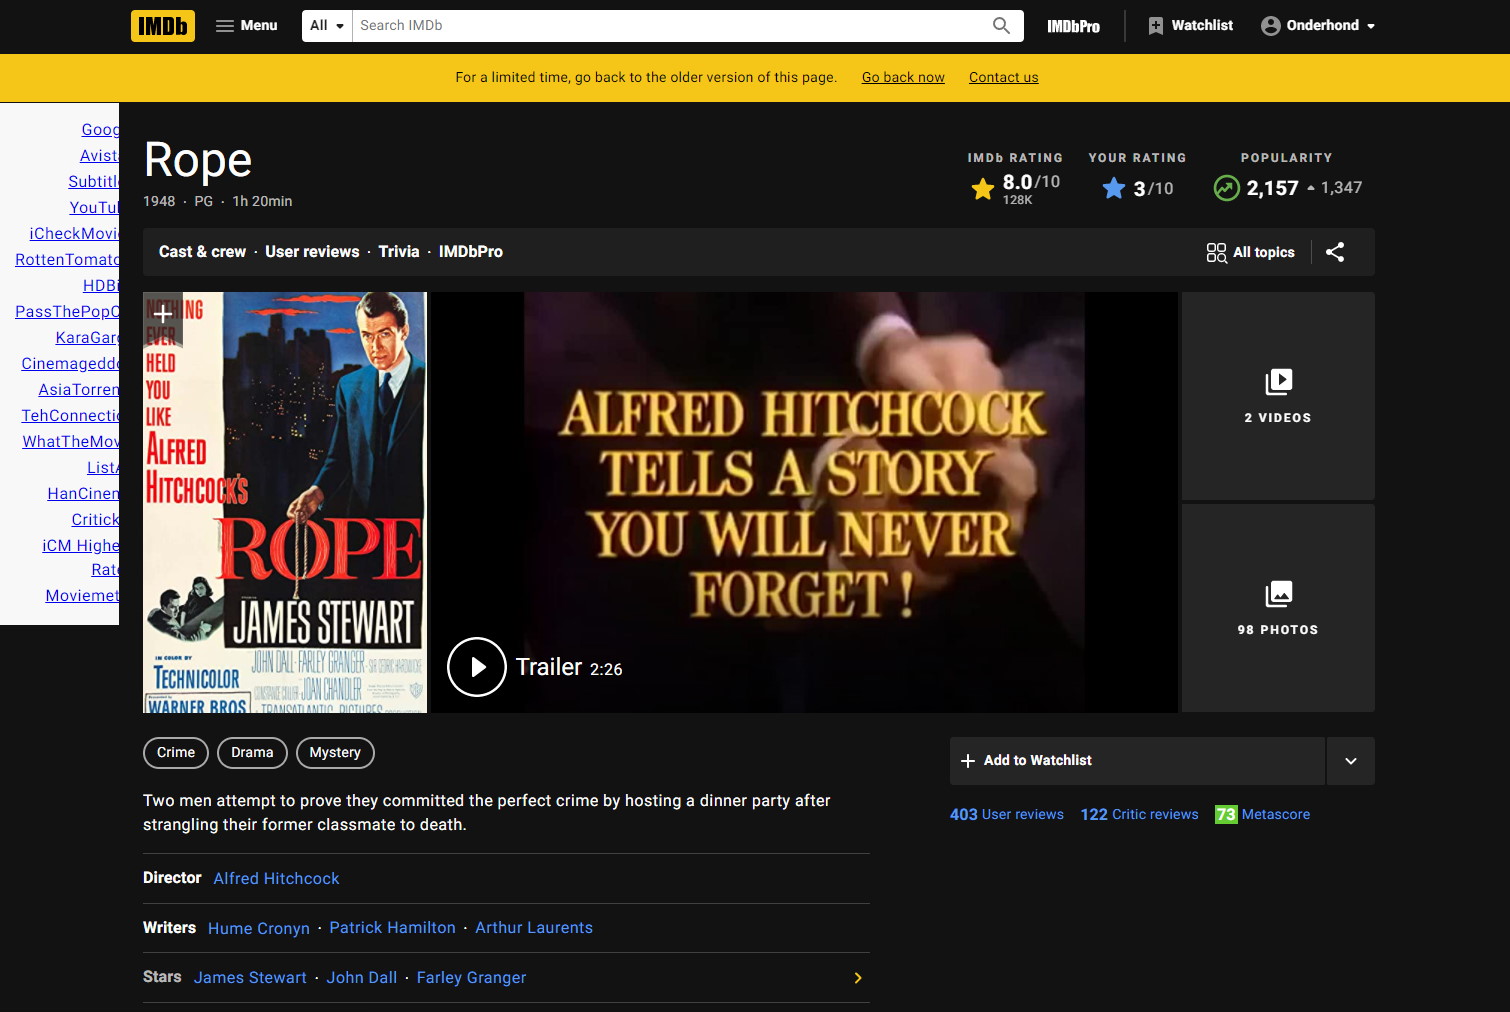The width and height of the screenshot is (1510, 1012).
Task: Open 403 User reviews link
Action: pos(1007,815)
